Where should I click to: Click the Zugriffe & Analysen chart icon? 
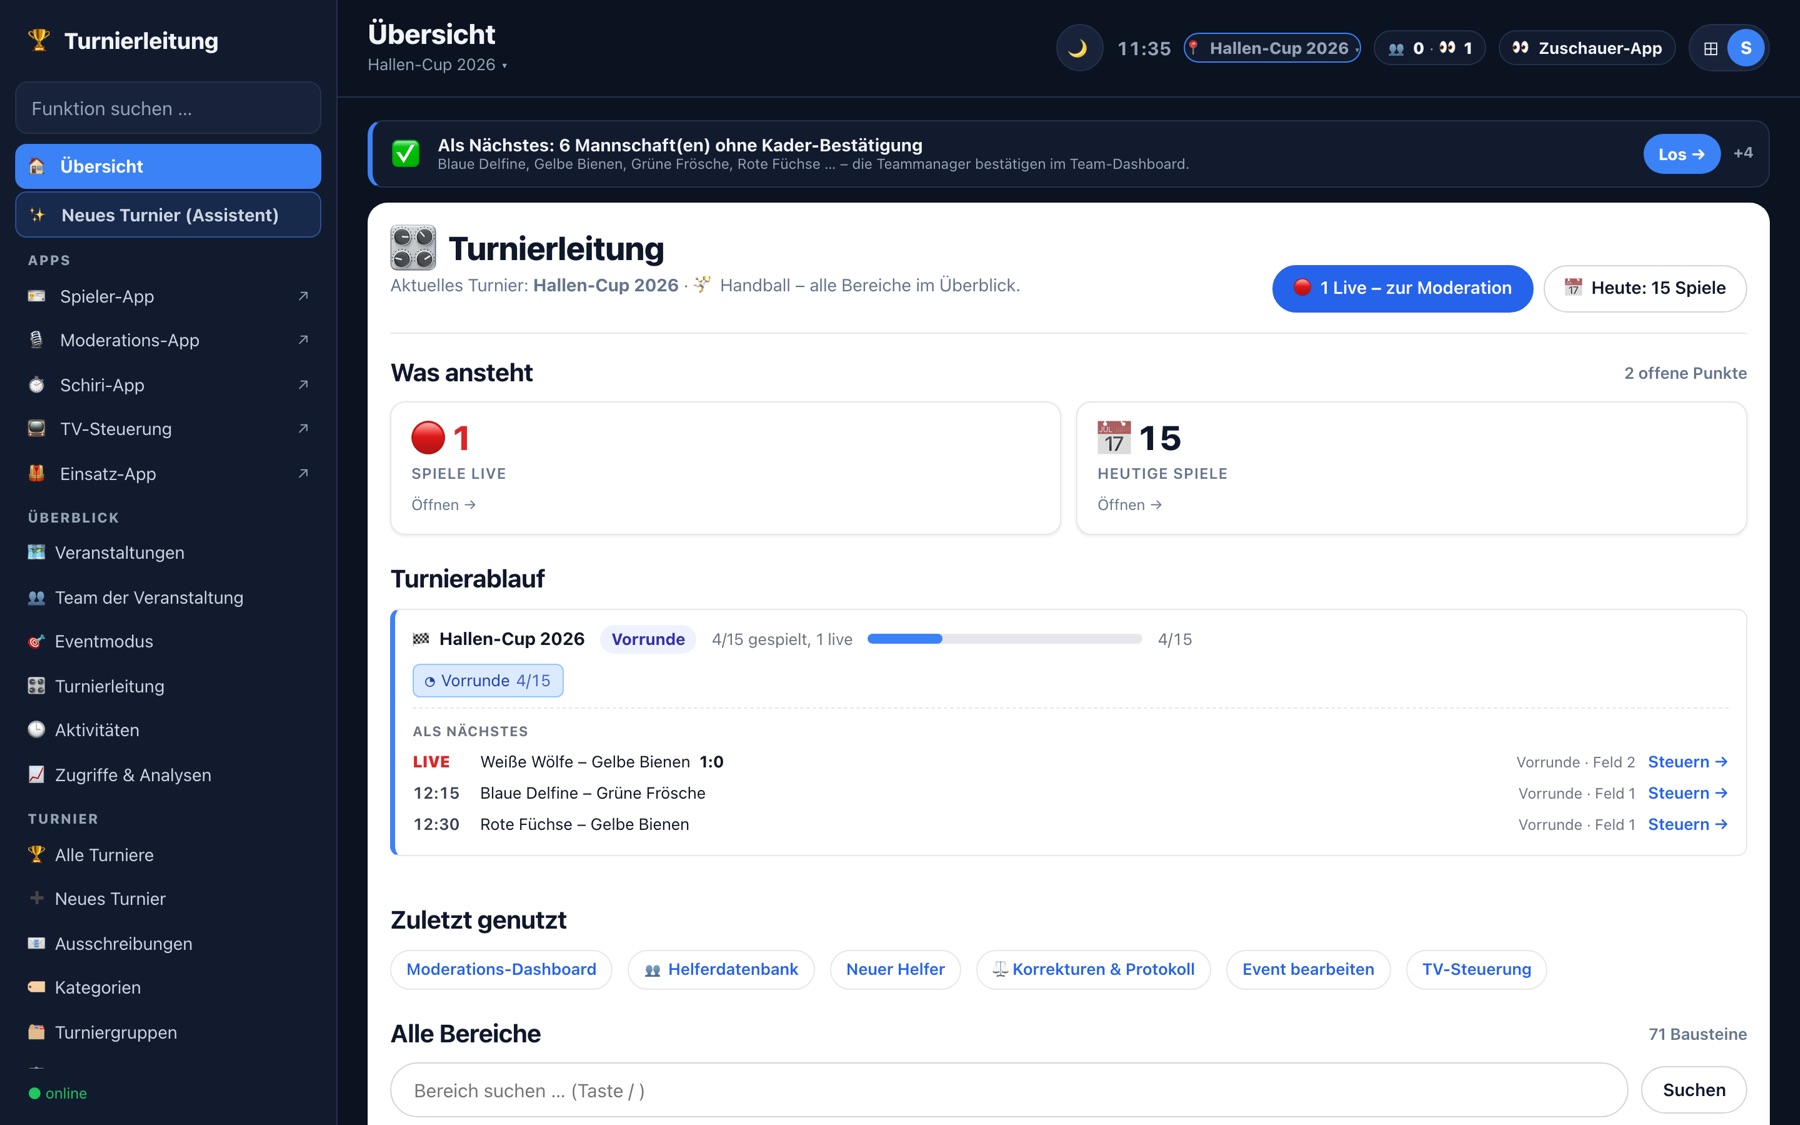pyautogui.click(x=37, y=775)
